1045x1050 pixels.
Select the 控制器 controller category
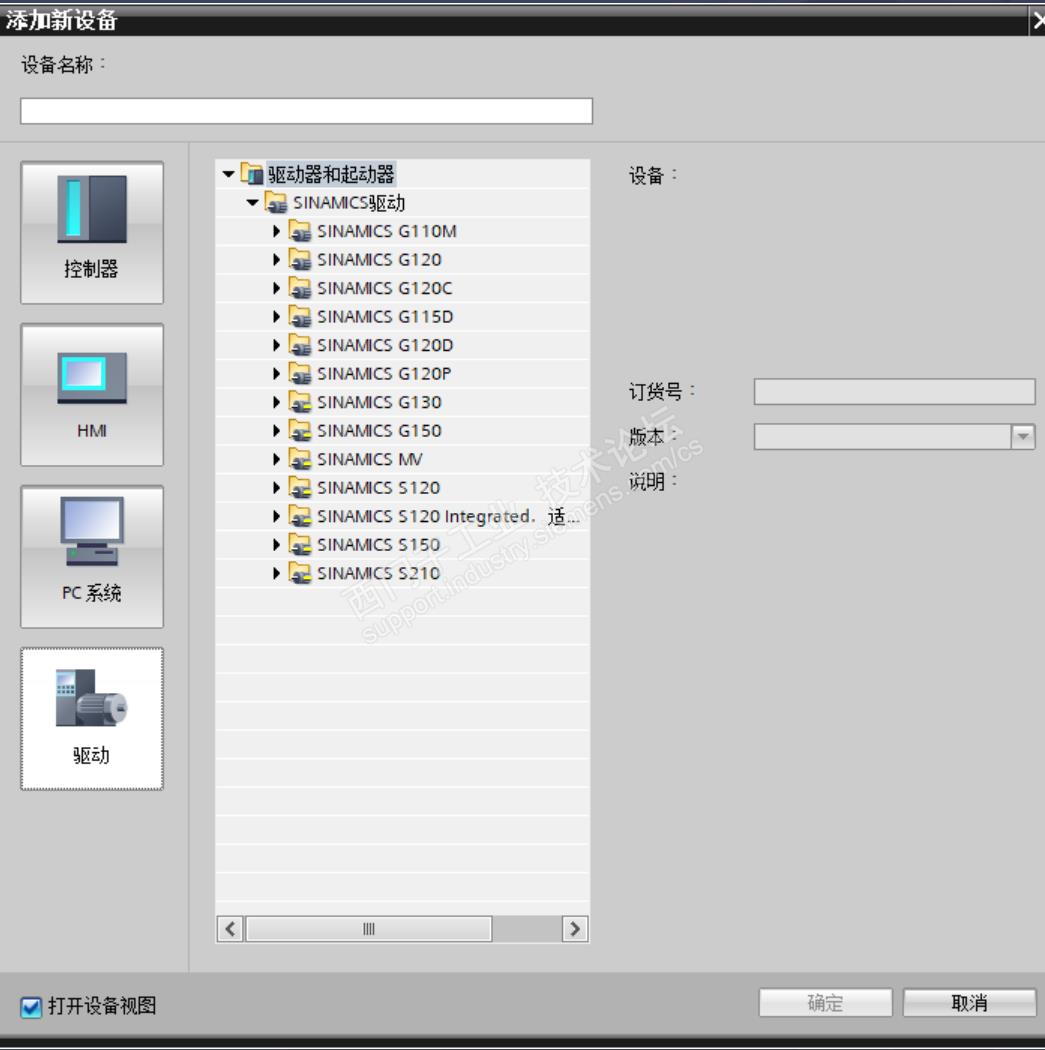[92, 232]
